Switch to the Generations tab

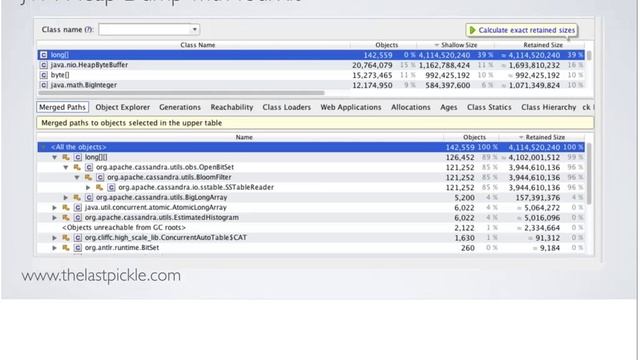180,107
